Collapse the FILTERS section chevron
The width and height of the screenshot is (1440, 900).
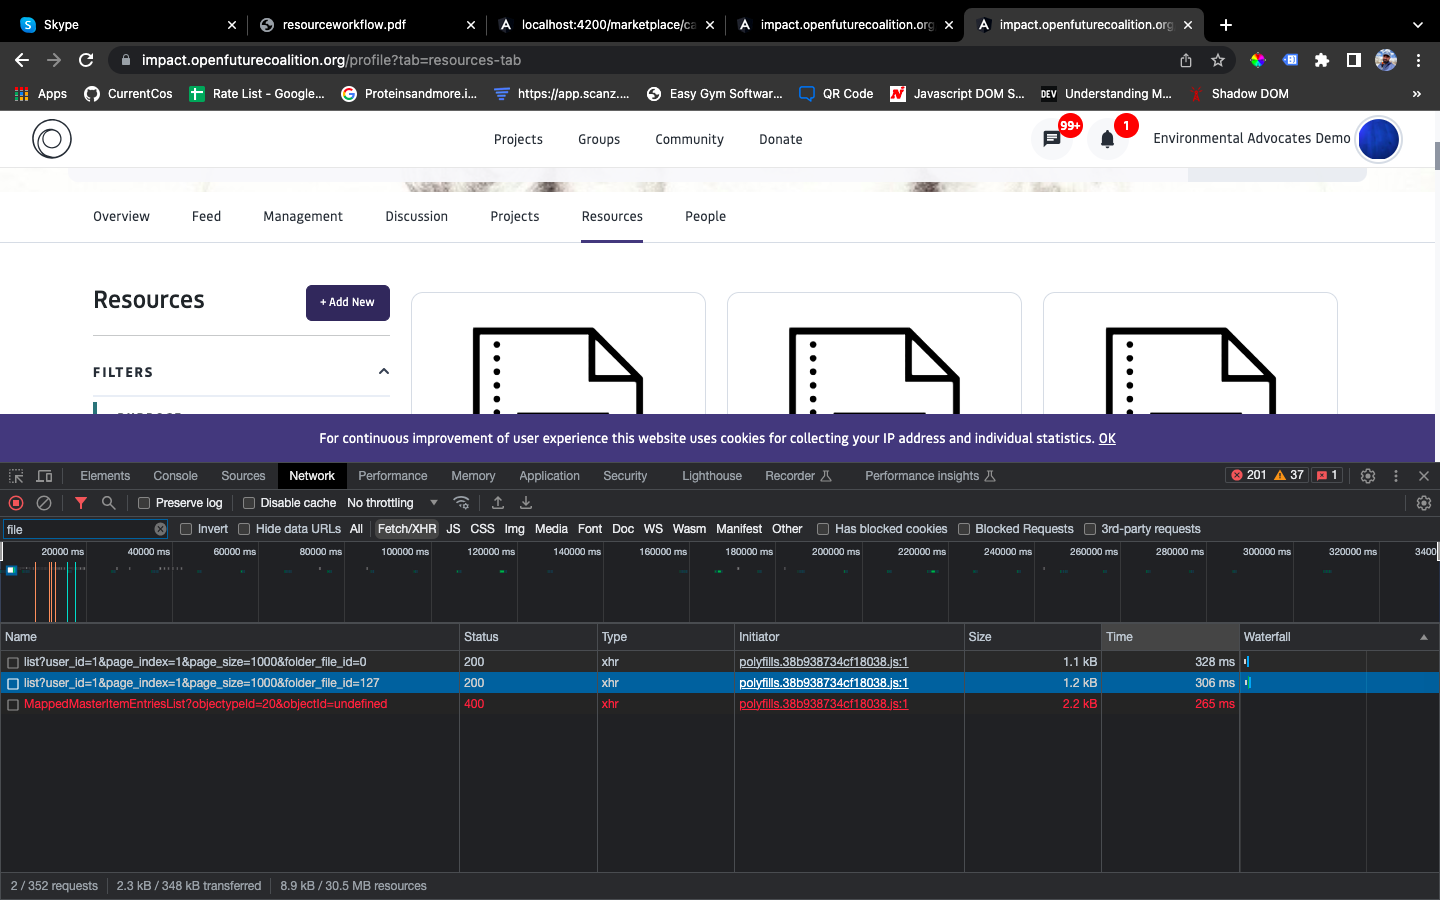383,372
